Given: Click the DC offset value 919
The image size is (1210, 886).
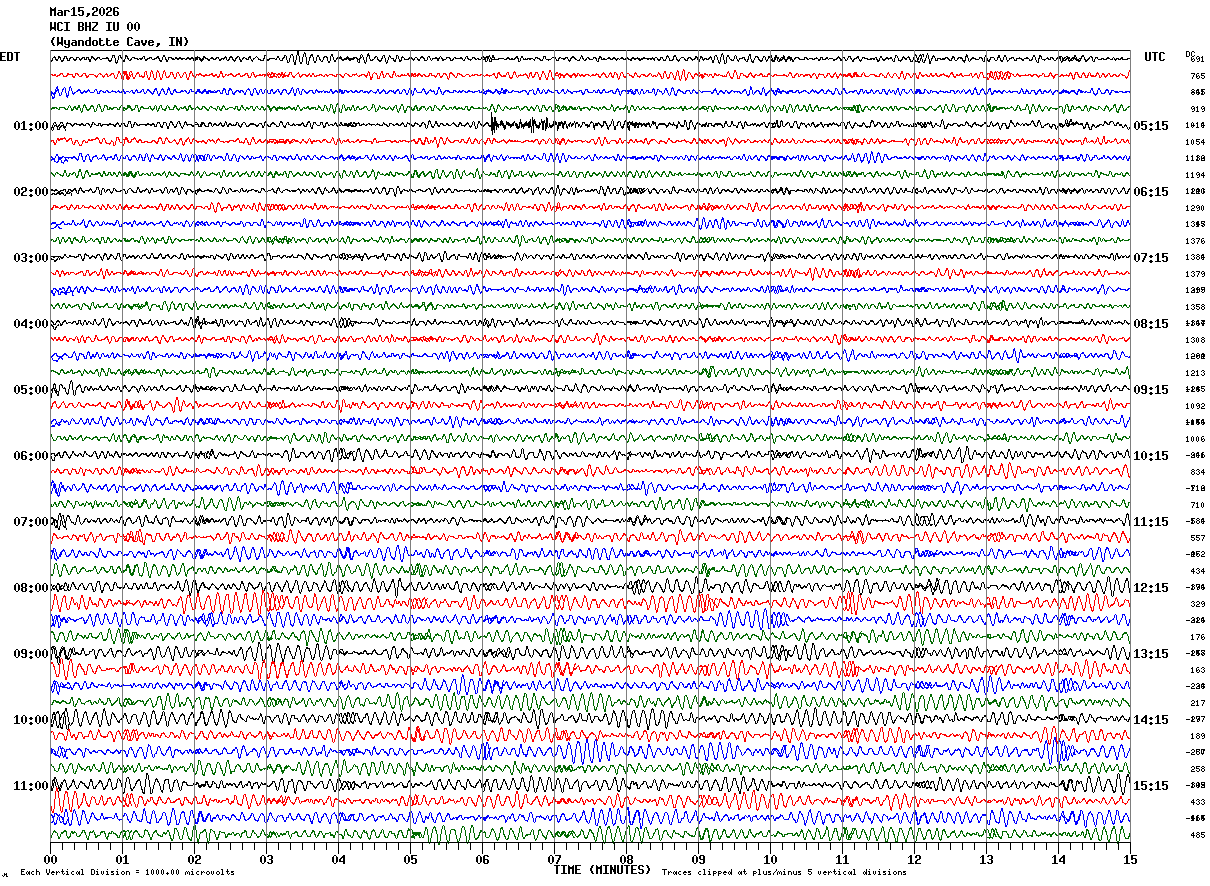Looking at the screenshot, I should click(x=1197, y=109).
